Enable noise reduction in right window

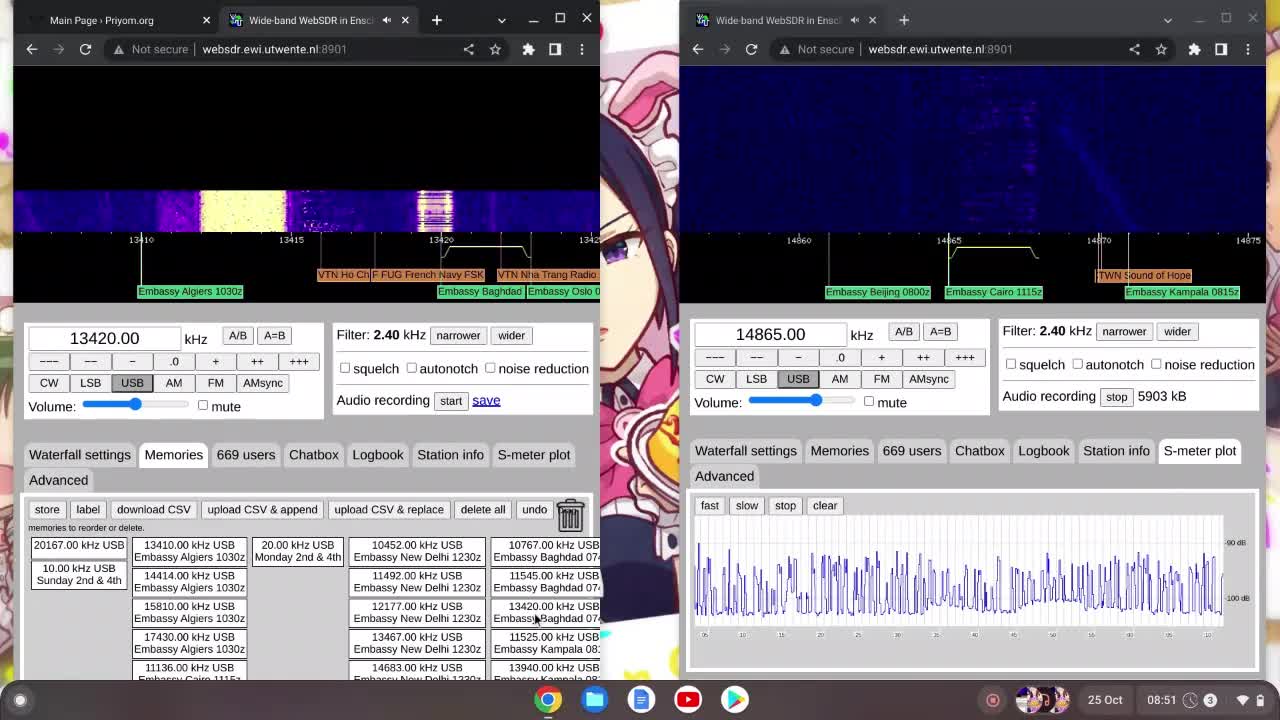tap(1156, 364)
